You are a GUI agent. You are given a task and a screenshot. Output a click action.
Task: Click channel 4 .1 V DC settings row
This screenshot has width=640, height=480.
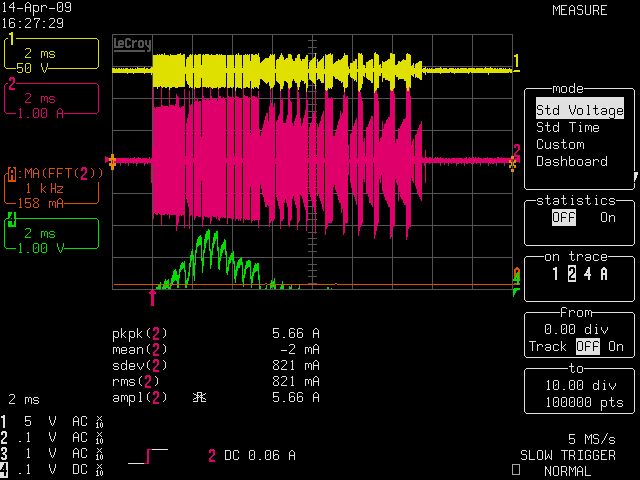52,469
